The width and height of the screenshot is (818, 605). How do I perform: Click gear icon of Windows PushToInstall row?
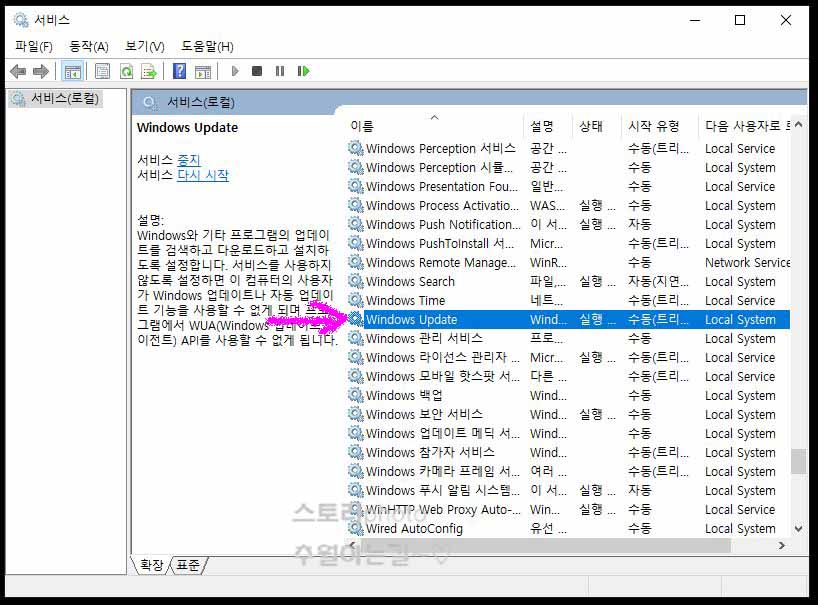(356, 243)
